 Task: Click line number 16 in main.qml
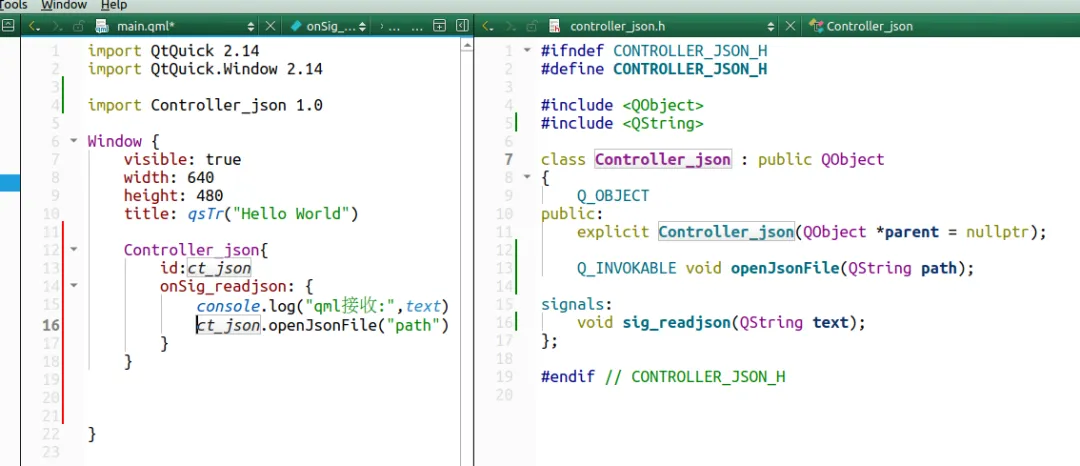51,324
